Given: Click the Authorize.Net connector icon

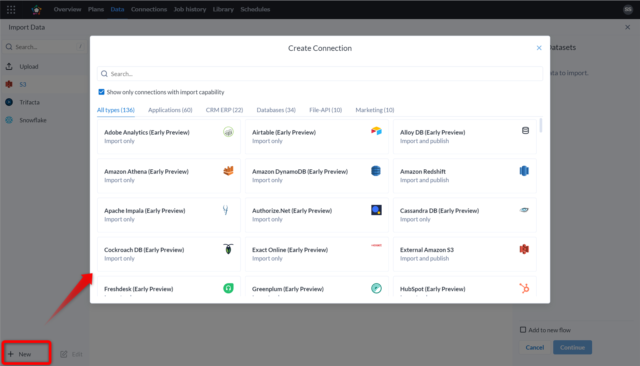Looking at the screenshot, I should click(376, 210).
